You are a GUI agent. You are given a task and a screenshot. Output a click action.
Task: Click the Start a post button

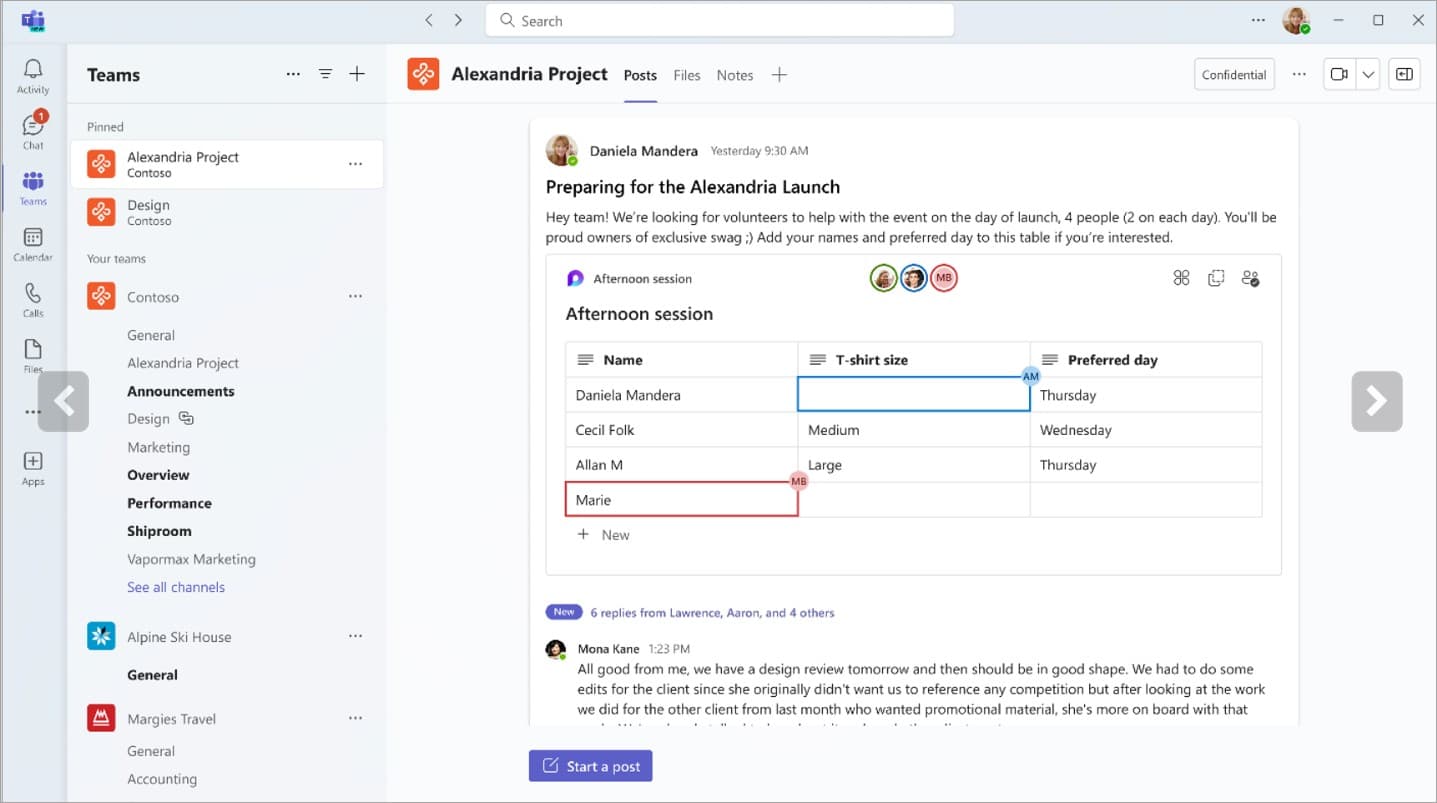(x=591, y=766)
